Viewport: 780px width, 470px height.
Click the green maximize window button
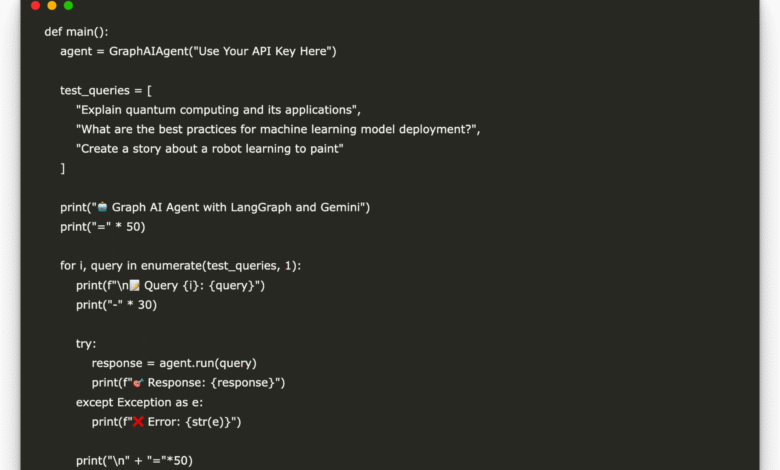click(x=68, y=6)
